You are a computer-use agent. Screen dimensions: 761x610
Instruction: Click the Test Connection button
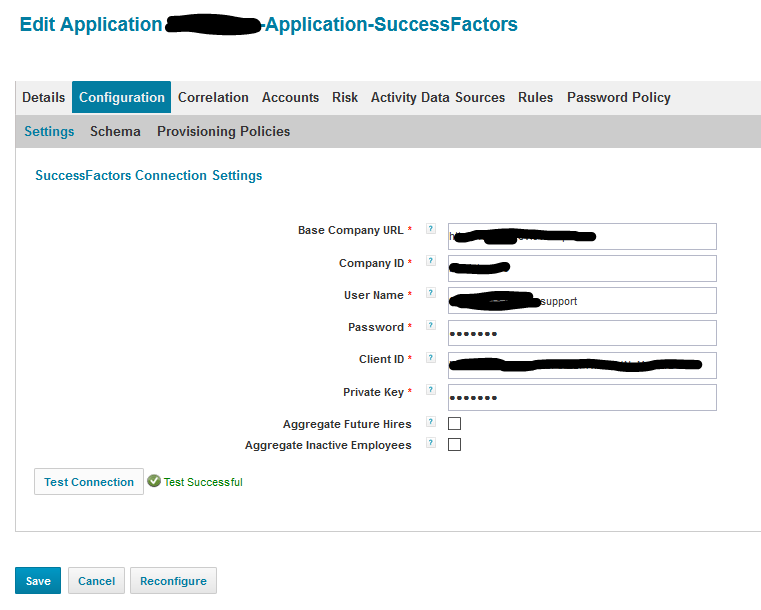[89, 482]
